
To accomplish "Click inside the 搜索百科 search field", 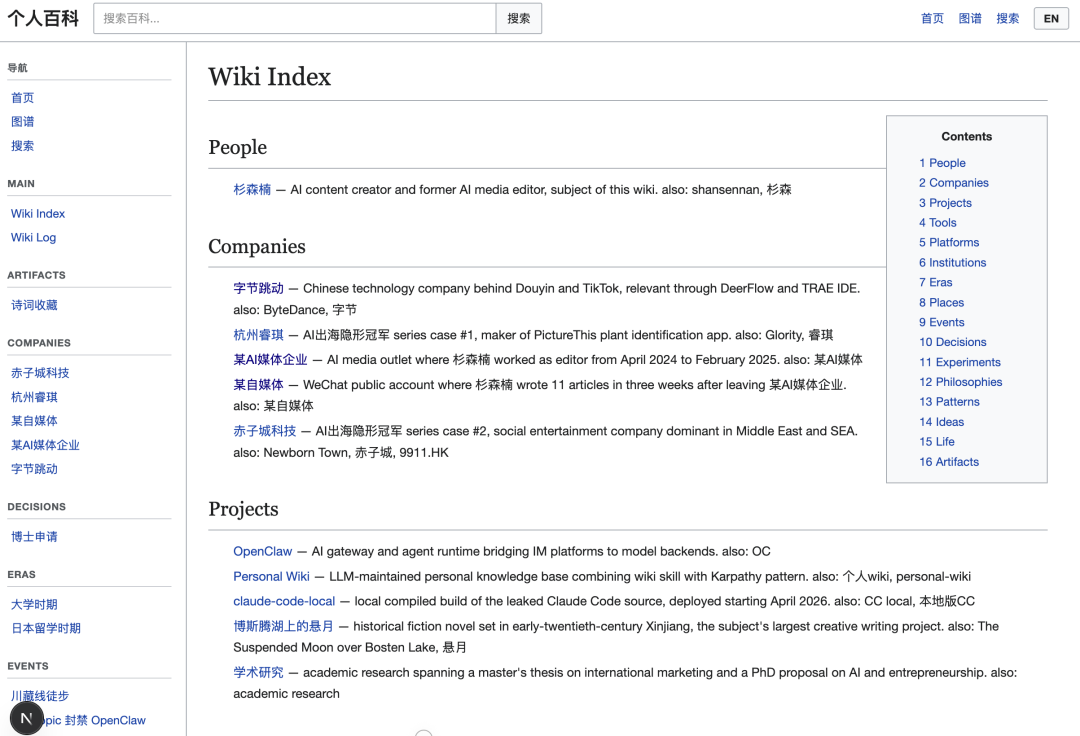I will 290,18.
